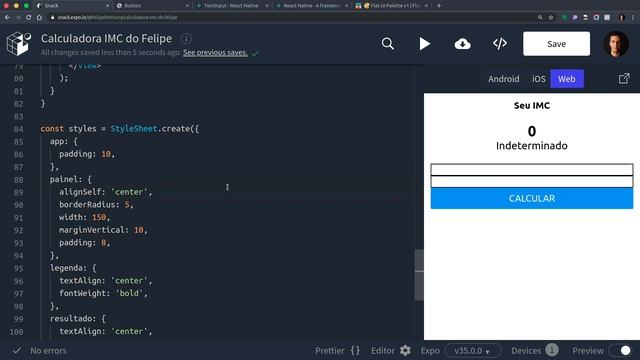Click the CALCULAR button in preview
This screenshot has height=360, width=640.
(532, 198)
